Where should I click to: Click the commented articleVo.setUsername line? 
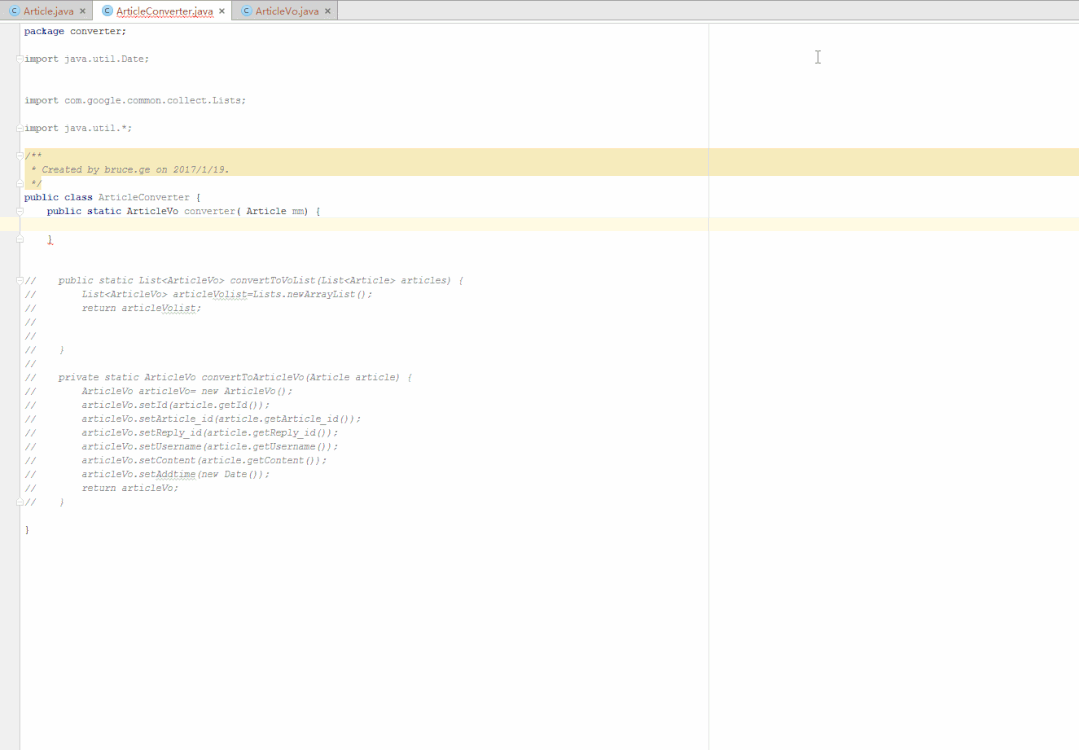pos(210,446)
